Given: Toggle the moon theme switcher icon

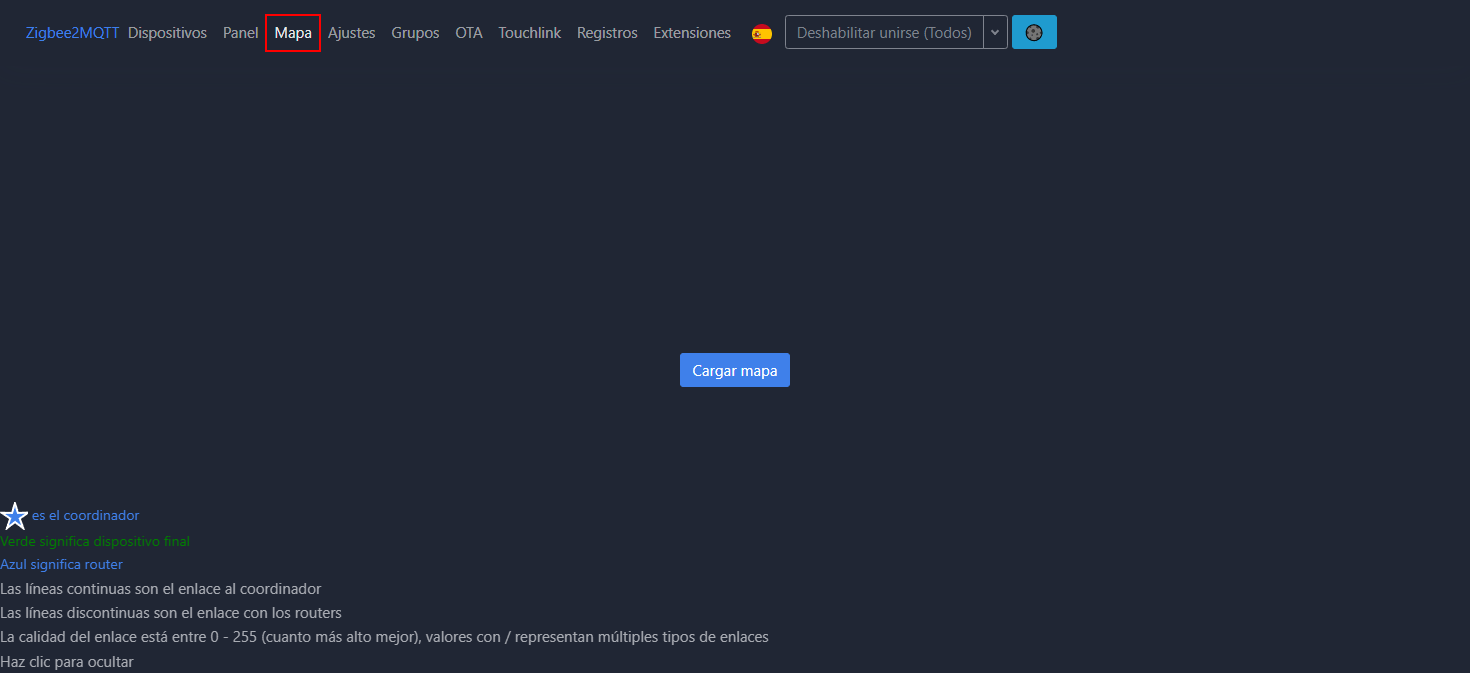Looking at the screenshot, I should tap(1034, 33).
